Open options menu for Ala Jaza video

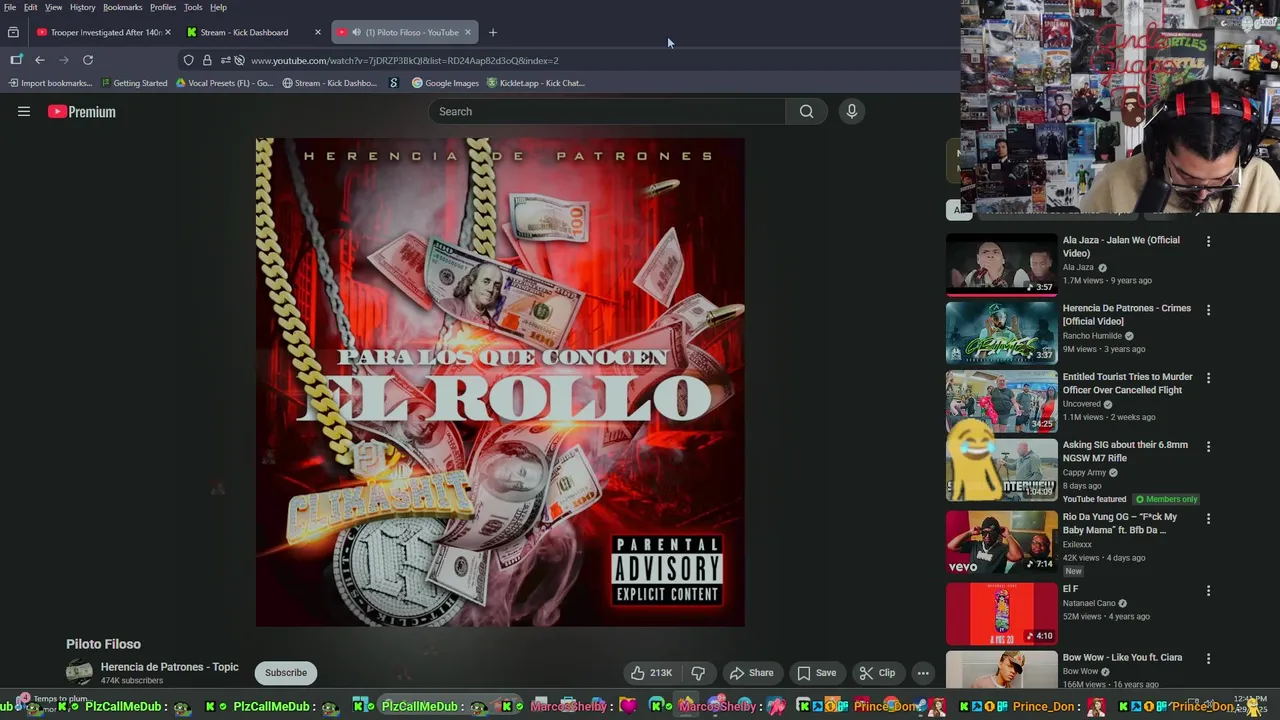point(1208,241)
